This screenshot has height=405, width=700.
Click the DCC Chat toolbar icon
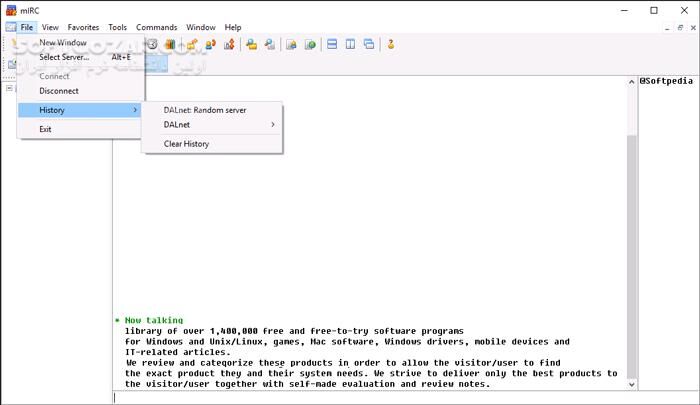point(211,44)
